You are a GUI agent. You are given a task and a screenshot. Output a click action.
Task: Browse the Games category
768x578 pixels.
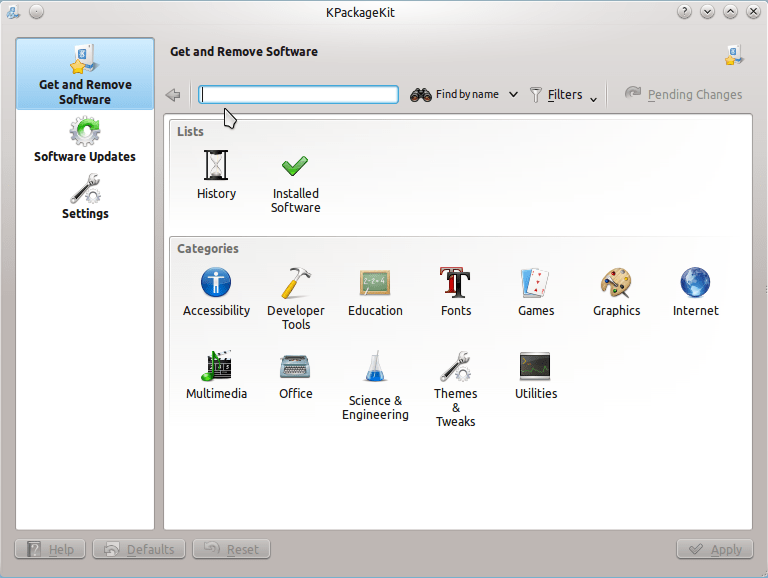(x=536, y=292)
